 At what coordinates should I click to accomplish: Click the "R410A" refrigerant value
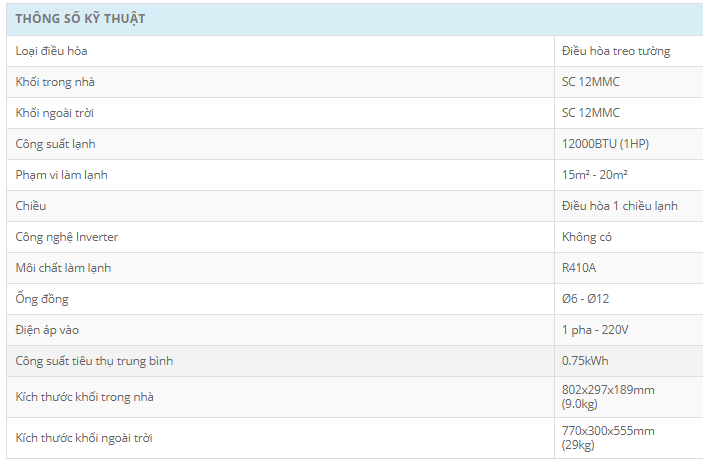(580, 268)
